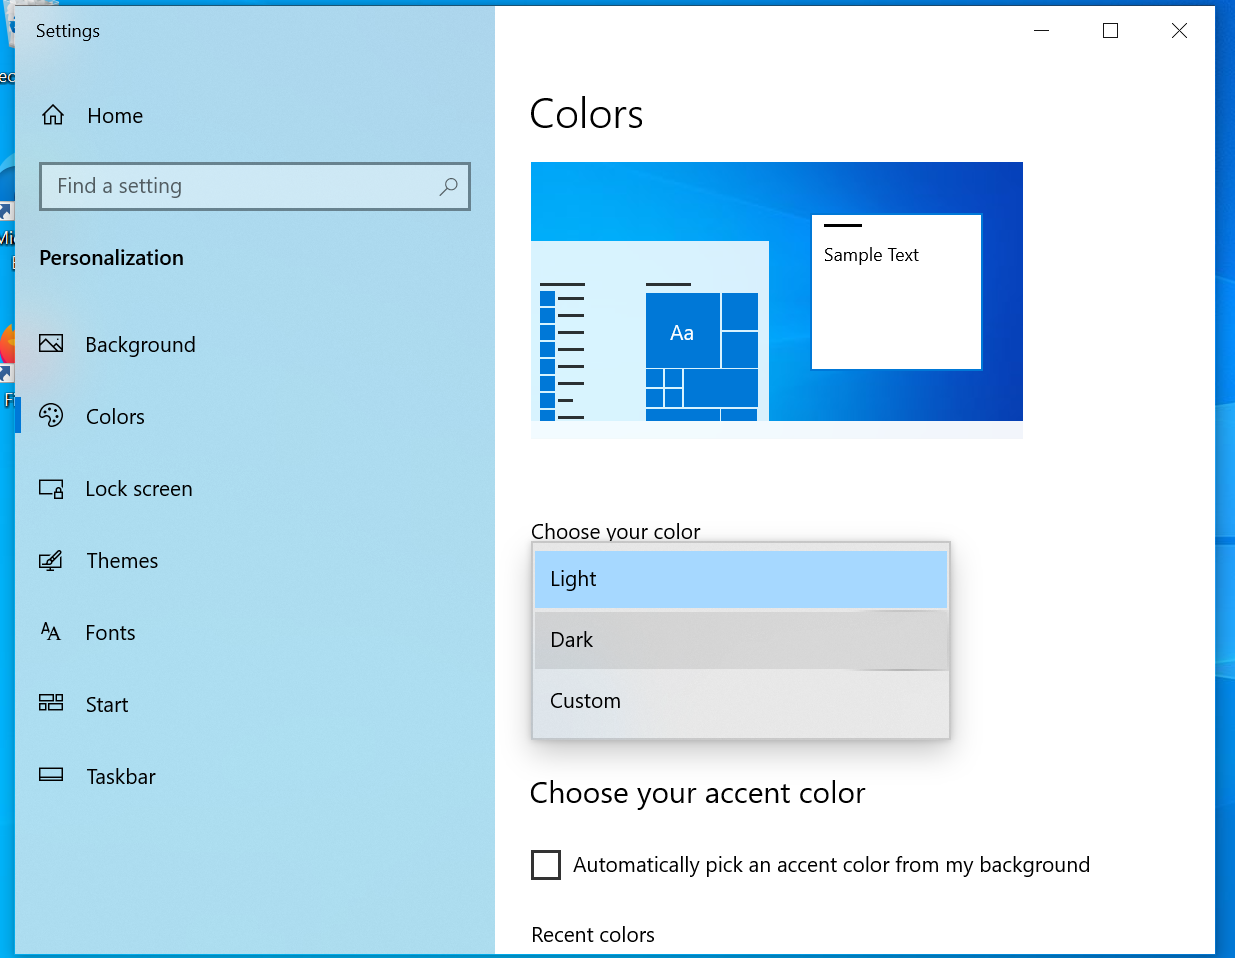Select the Taskbar icon in the sidebar

click(51, 776)
